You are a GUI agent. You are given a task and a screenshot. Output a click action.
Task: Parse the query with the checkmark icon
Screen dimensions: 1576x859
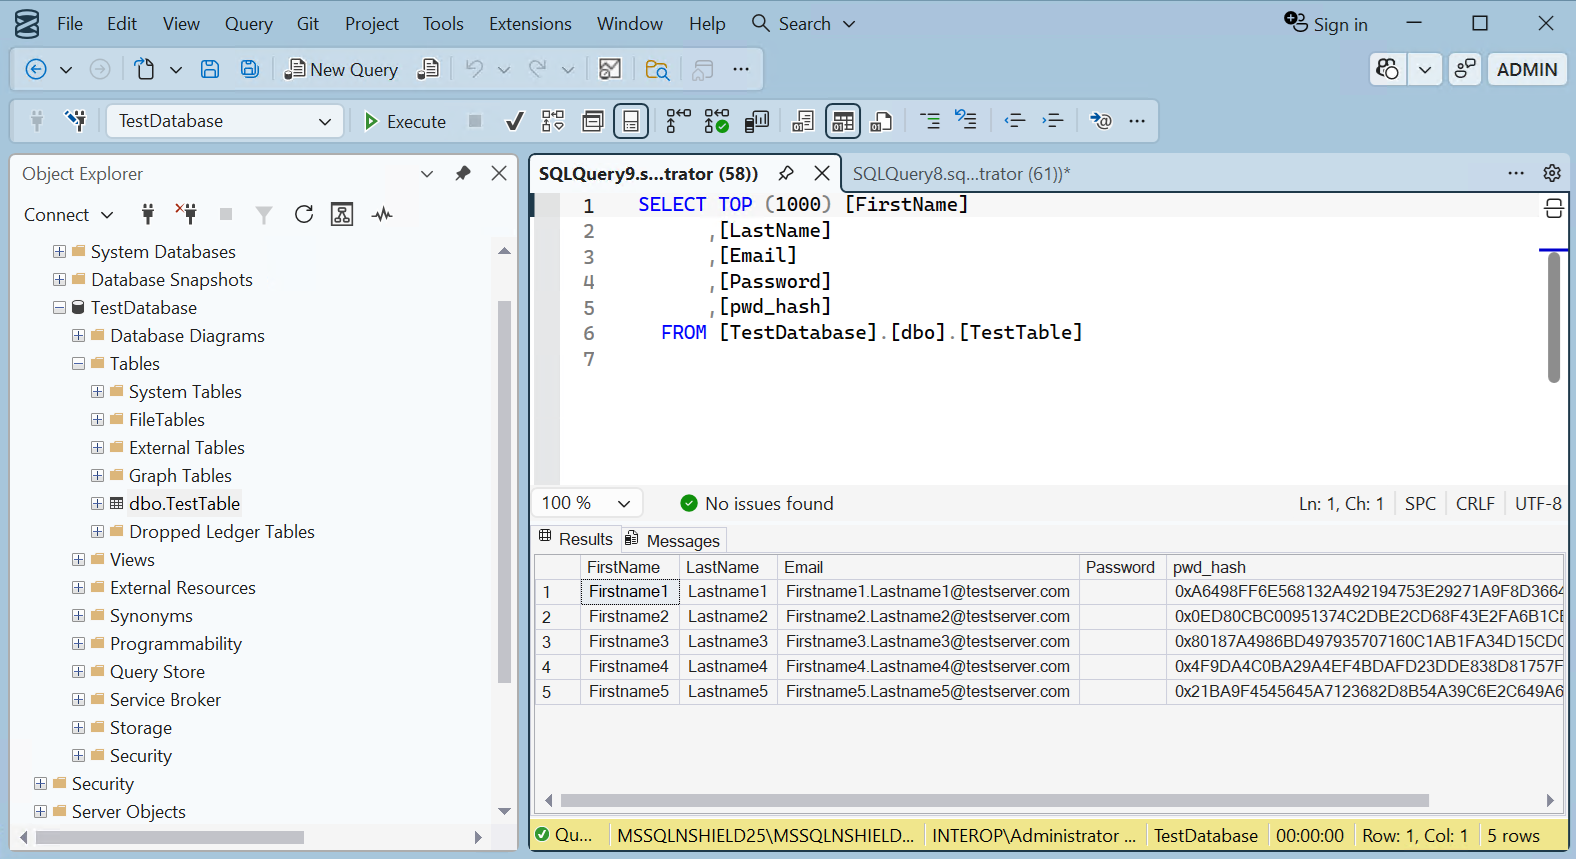(x=515, y=121)
